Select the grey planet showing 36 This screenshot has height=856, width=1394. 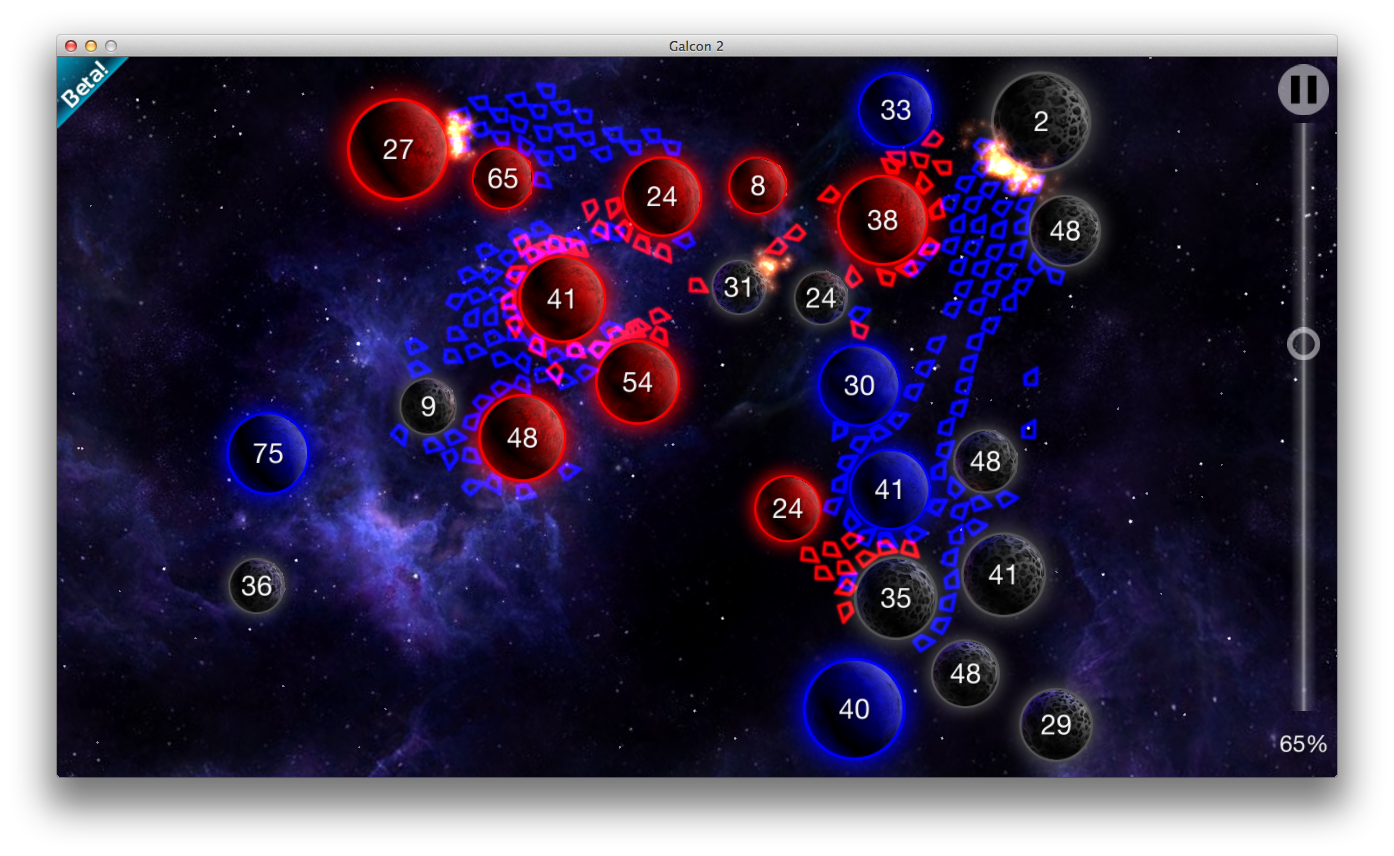point(257,586)
